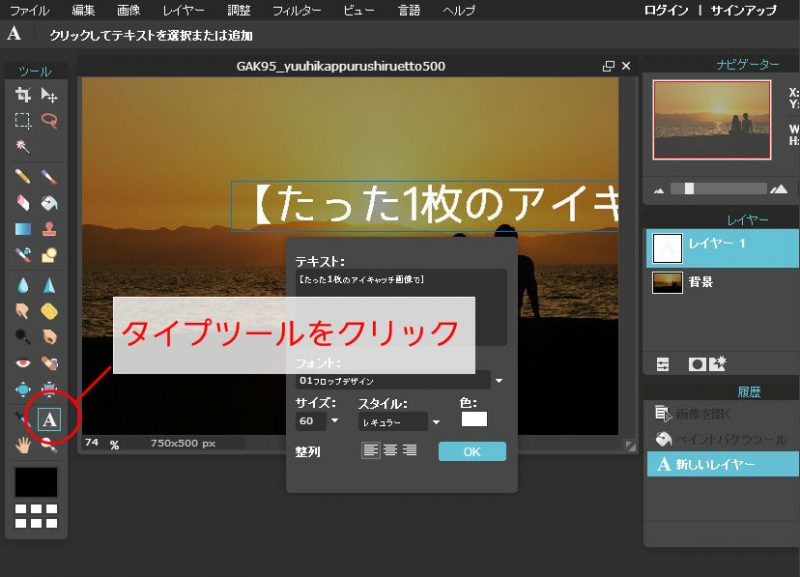Select the Hand pan tool
This screenshot has width=800, height=577.
point(23,445)
